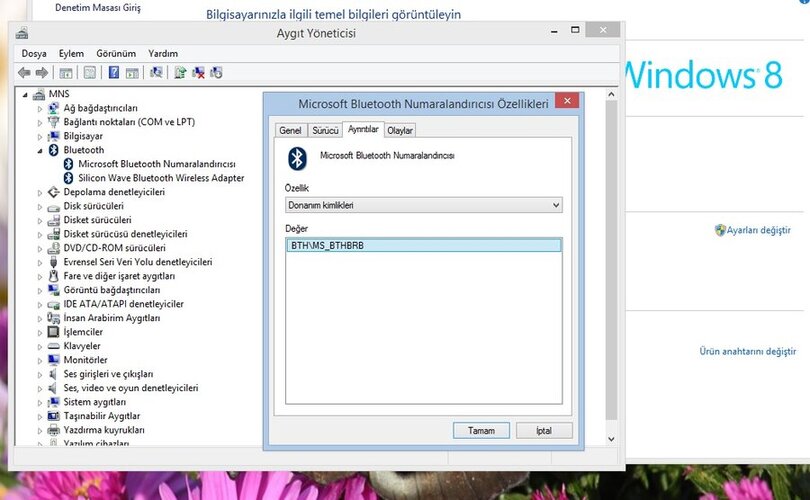Expand the Taşınabilir Aygıtlar node
This screenshot has width=810, height=500.
[40, 416]
